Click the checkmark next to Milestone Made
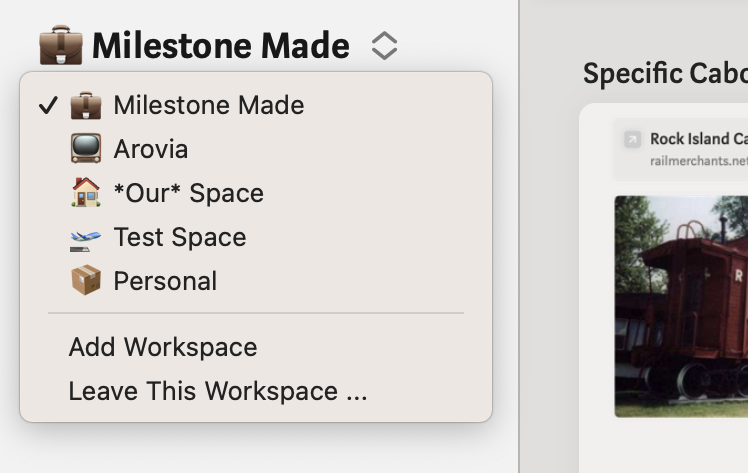 point(46,106)
